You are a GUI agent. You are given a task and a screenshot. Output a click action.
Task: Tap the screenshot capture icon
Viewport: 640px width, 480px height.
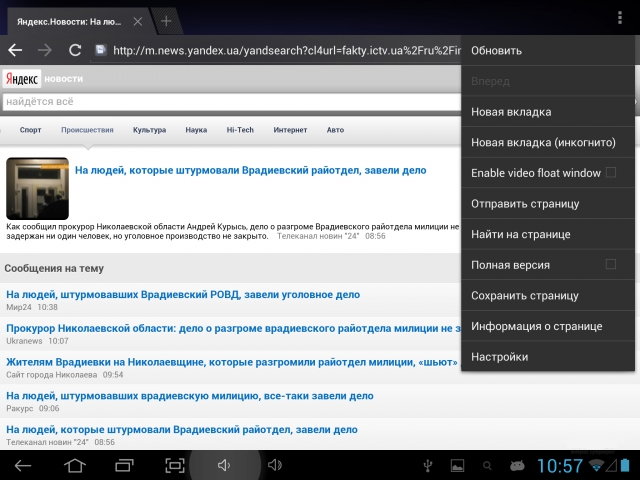175,465
